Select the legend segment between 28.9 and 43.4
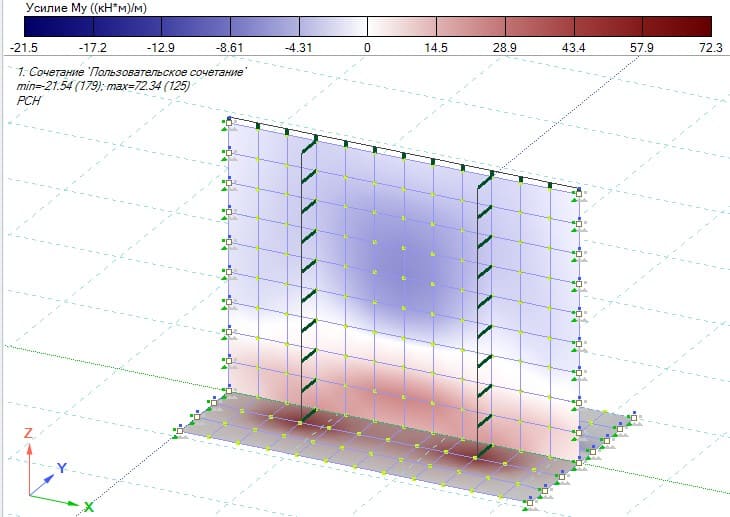The width and height of the screenshot is (730, 517). (540, 27)
